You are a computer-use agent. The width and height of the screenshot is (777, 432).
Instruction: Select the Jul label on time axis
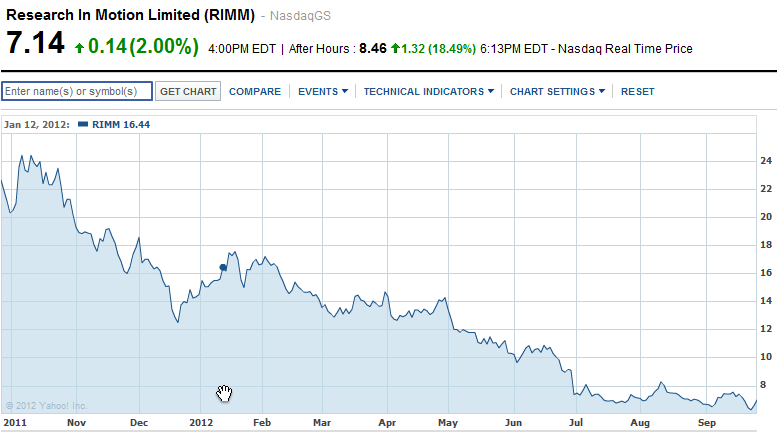point(576,423)
